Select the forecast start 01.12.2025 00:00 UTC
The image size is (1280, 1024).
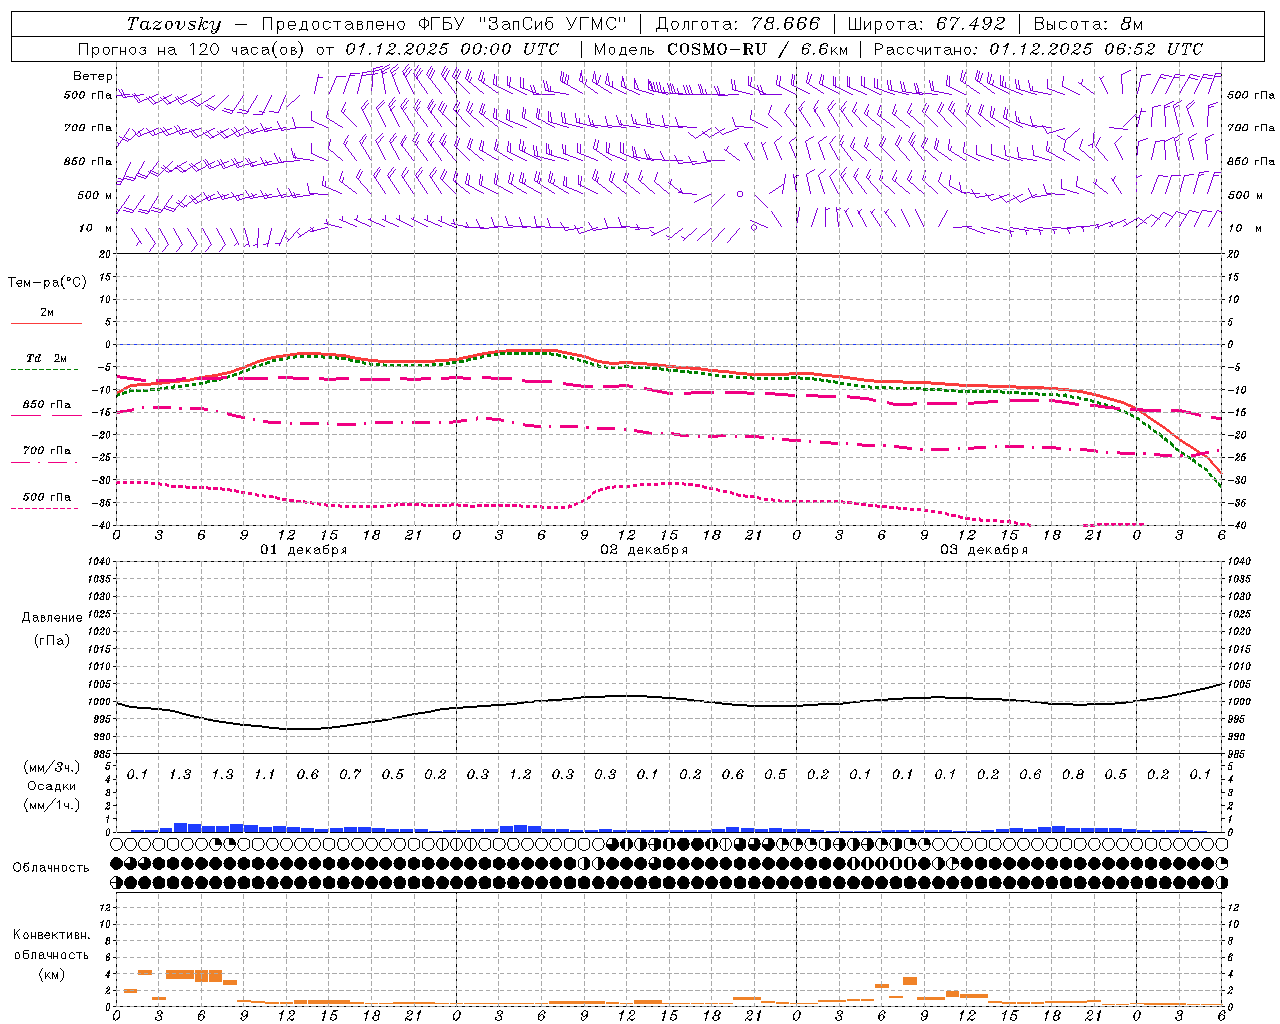click(451, 49)
